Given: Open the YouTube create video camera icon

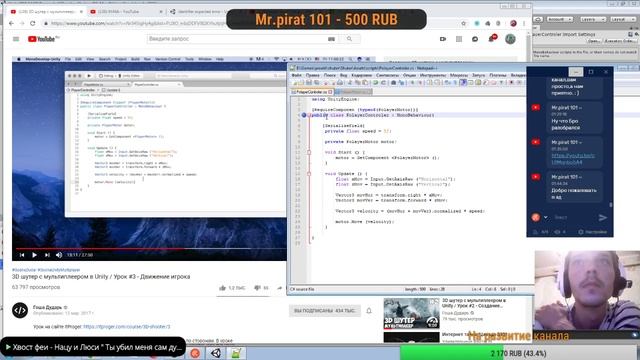Looking at the screenshot, I should (x=443, y=39).
